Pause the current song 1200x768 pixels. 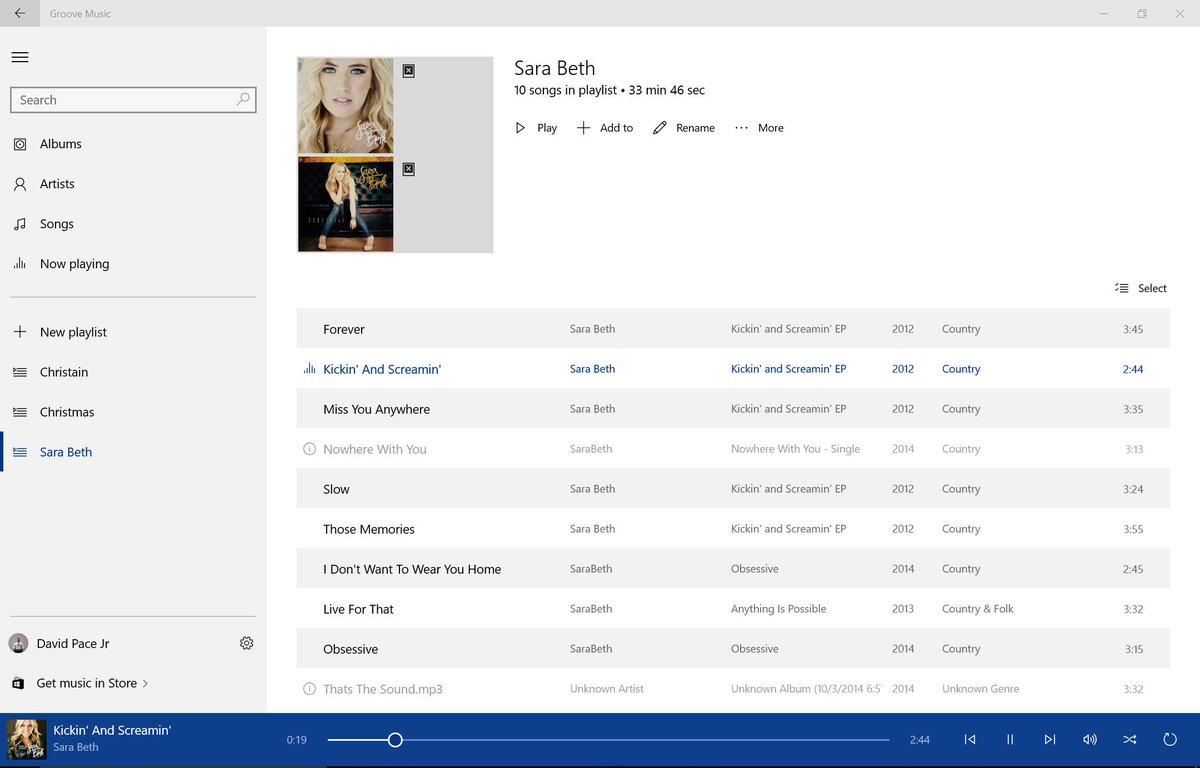pos(1009,740)
